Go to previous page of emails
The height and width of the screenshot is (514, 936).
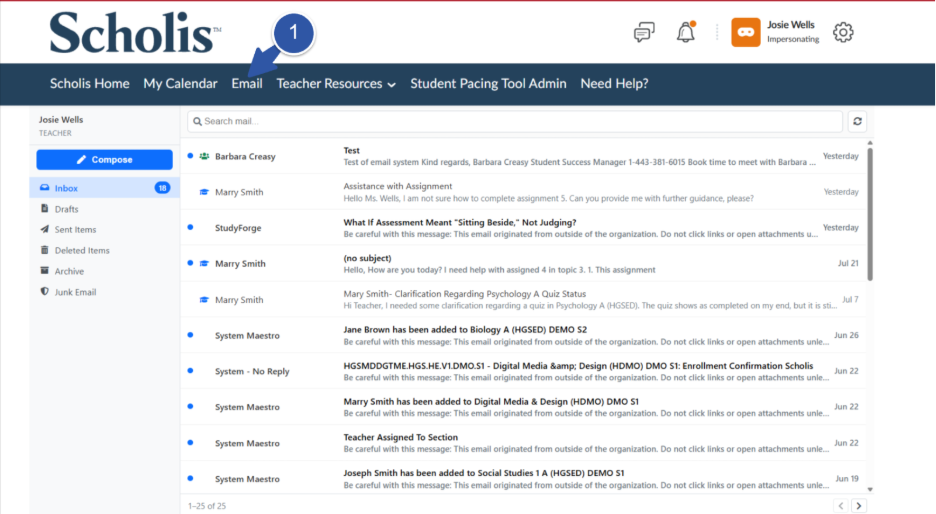pos(840,506)
